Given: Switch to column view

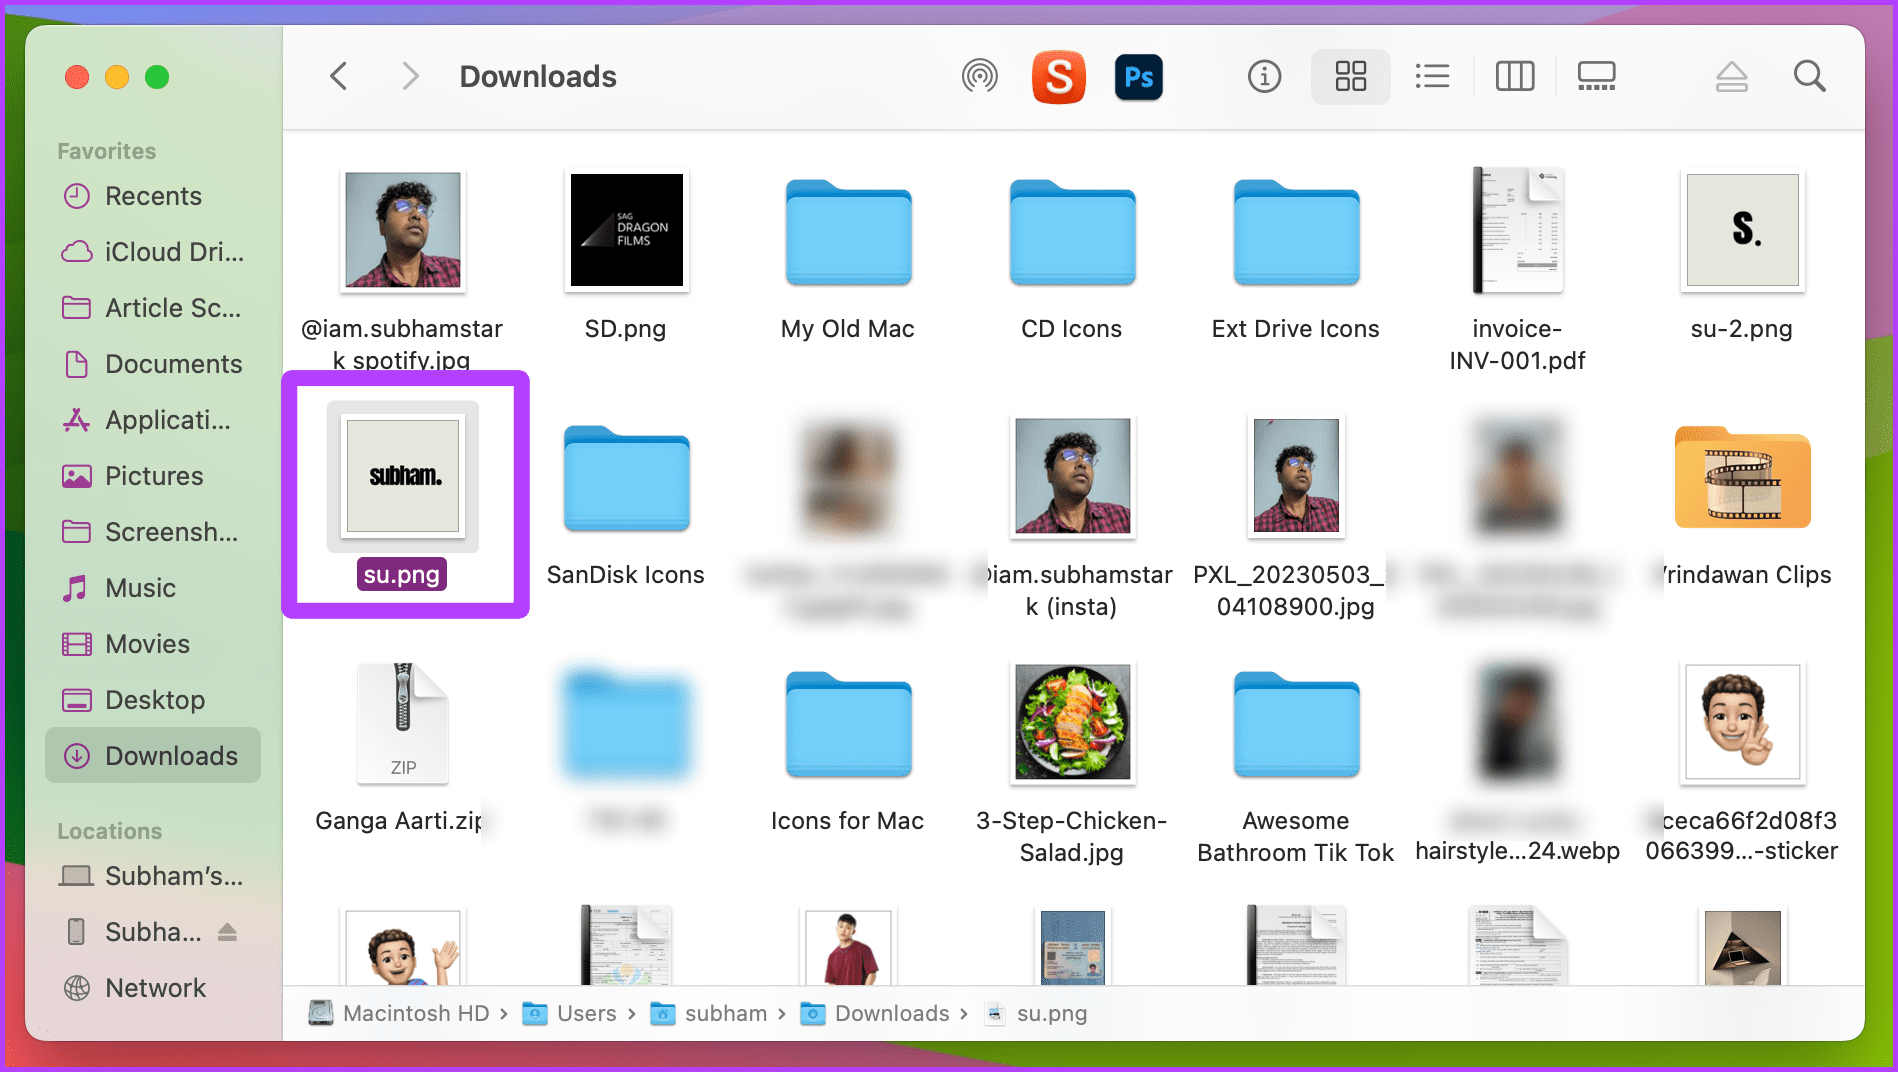Looking at the screenshot, I should pos(1514,76).
